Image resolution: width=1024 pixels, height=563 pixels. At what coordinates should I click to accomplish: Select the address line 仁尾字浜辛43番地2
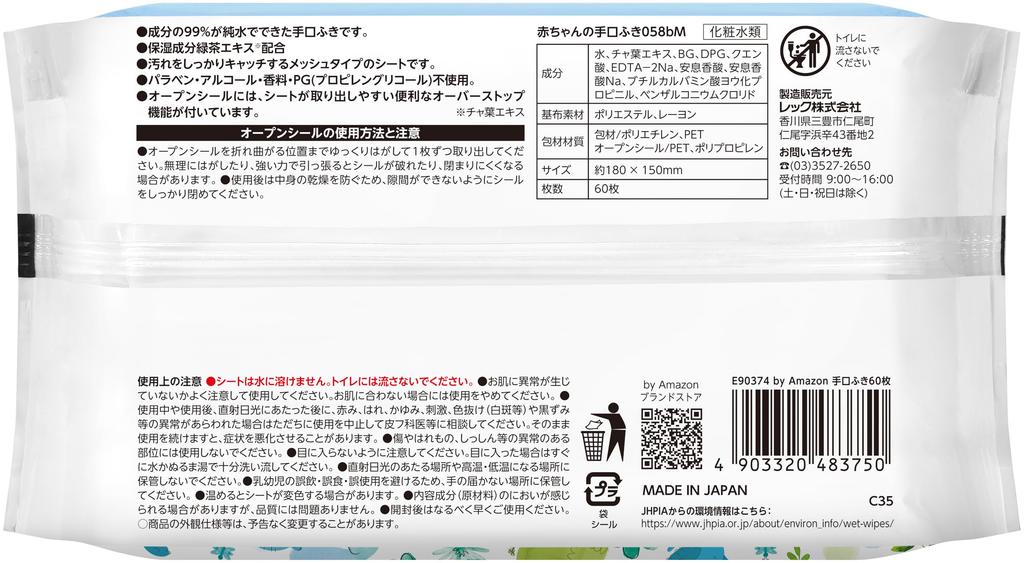pos(826,135)
